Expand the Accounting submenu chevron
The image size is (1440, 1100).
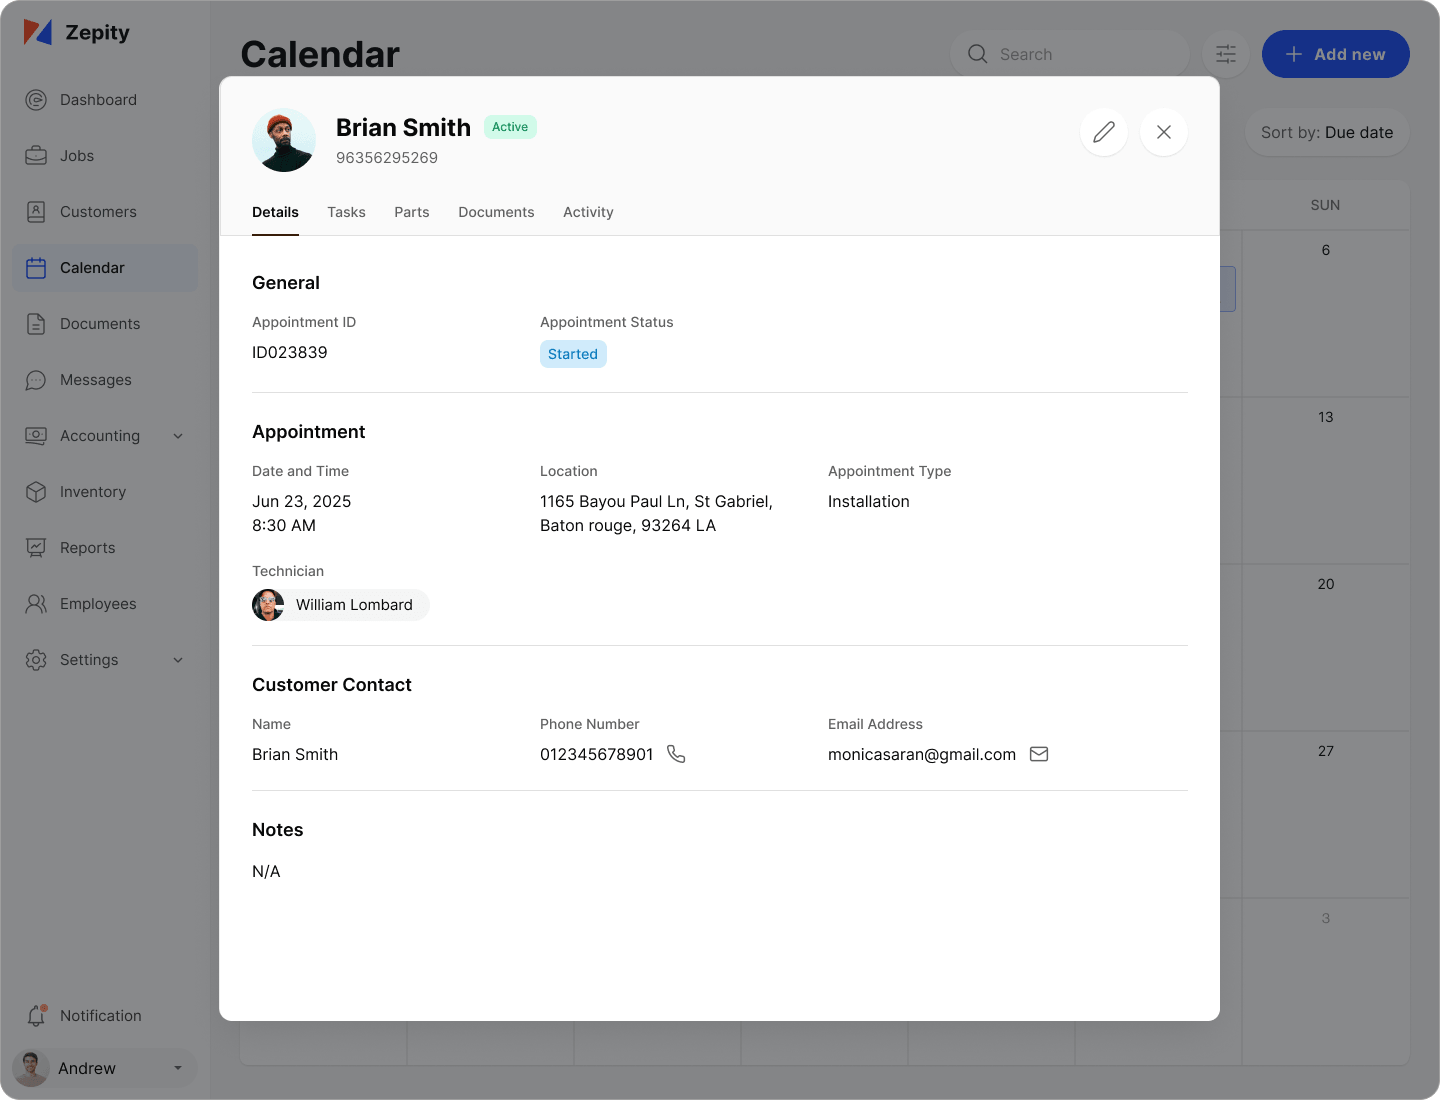[x=178, y=436]
